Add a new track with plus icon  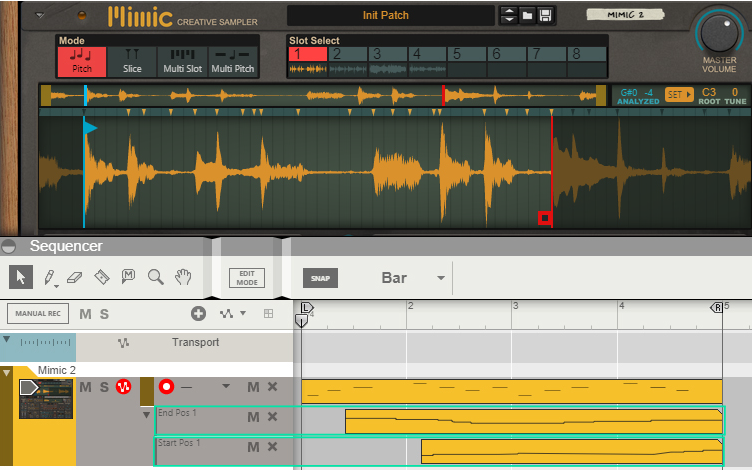tap(198, 314)
